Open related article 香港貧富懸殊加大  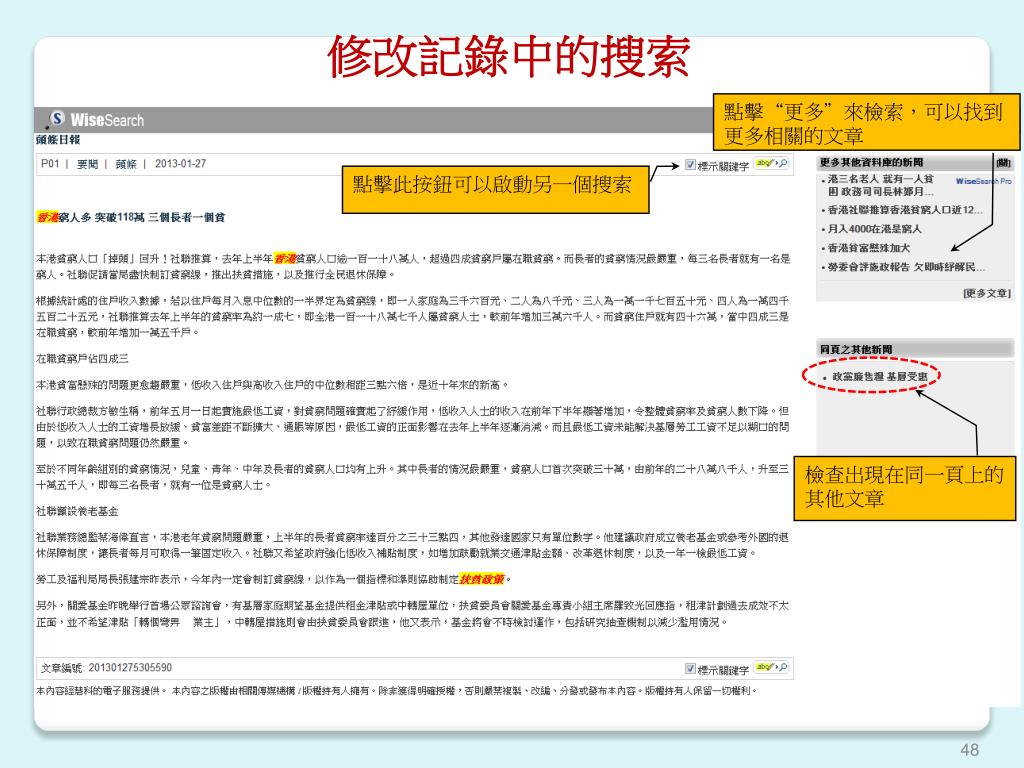[869, 248]
